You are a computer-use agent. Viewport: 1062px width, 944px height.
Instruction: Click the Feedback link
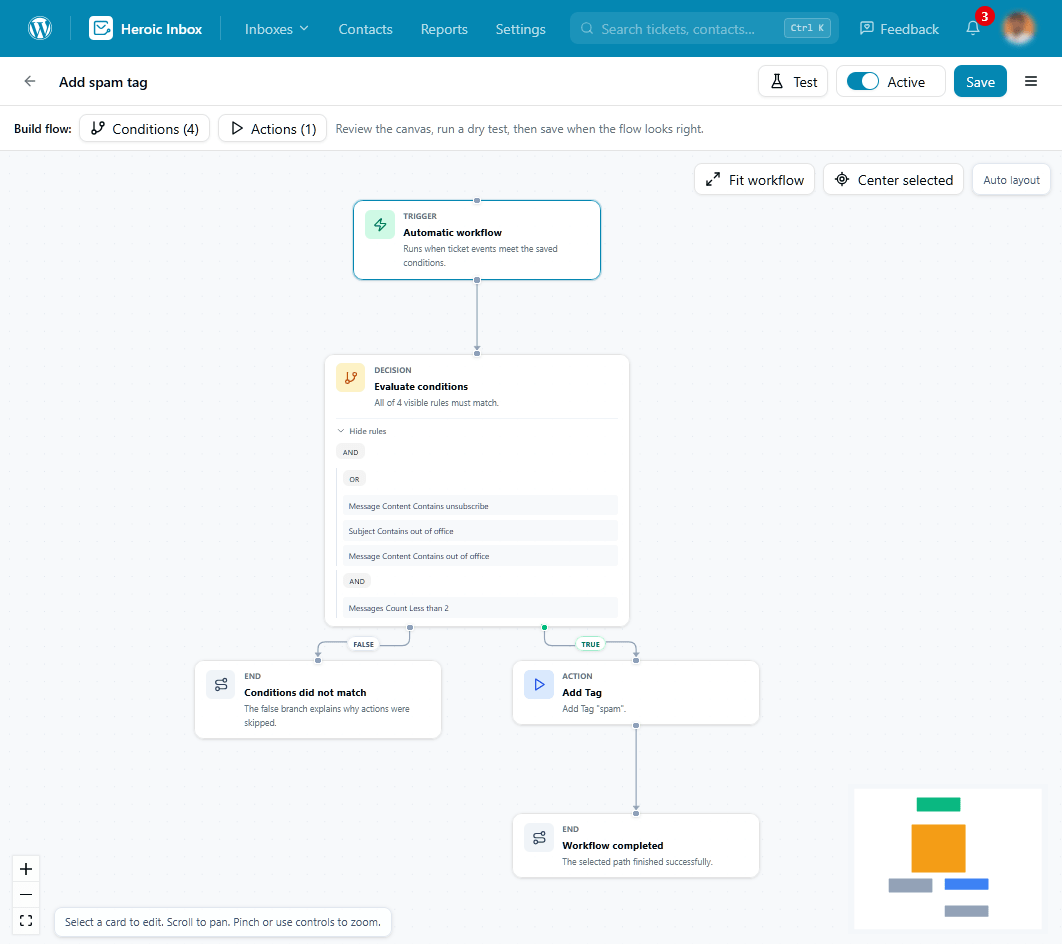899,28
